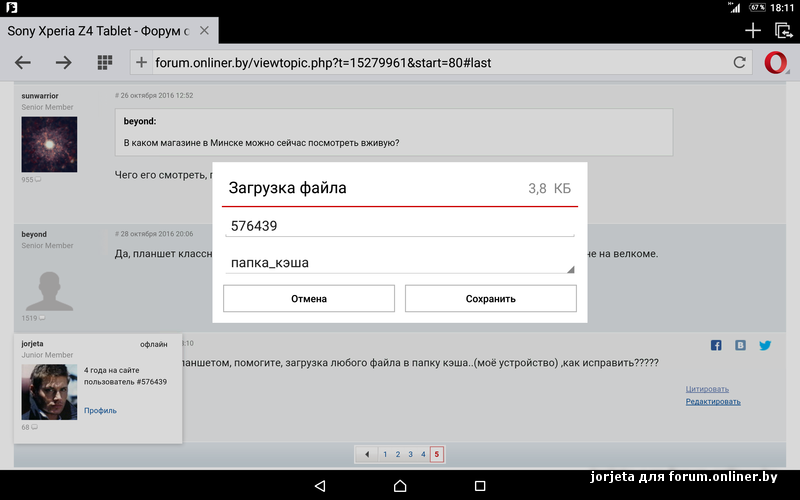The height and width of the screenshot is (500, 800).
Task: Tap the Android home navigation button
Action: coord(400,486)
